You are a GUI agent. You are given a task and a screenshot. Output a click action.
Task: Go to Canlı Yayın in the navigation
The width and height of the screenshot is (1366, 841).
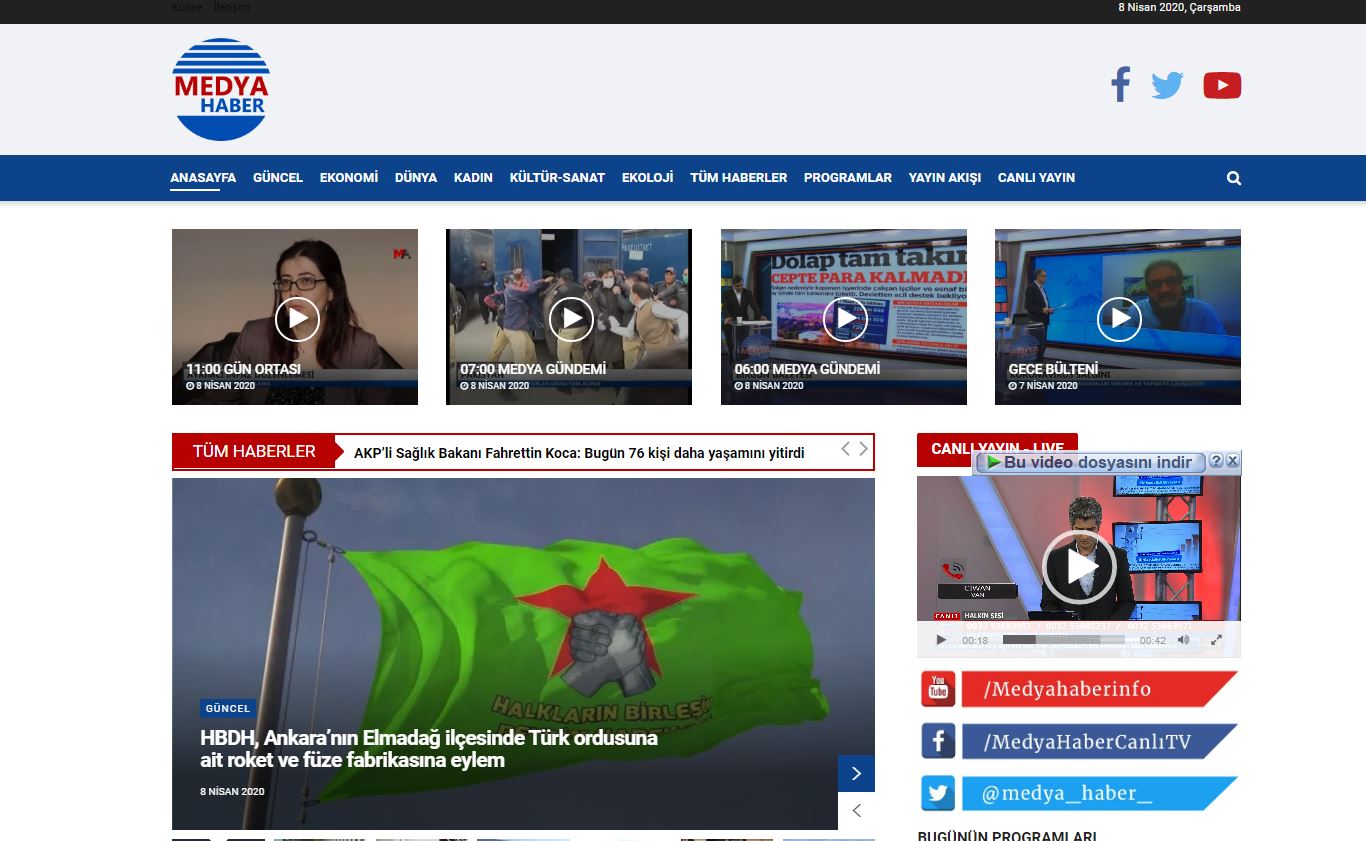click(x=1036, y=178)
